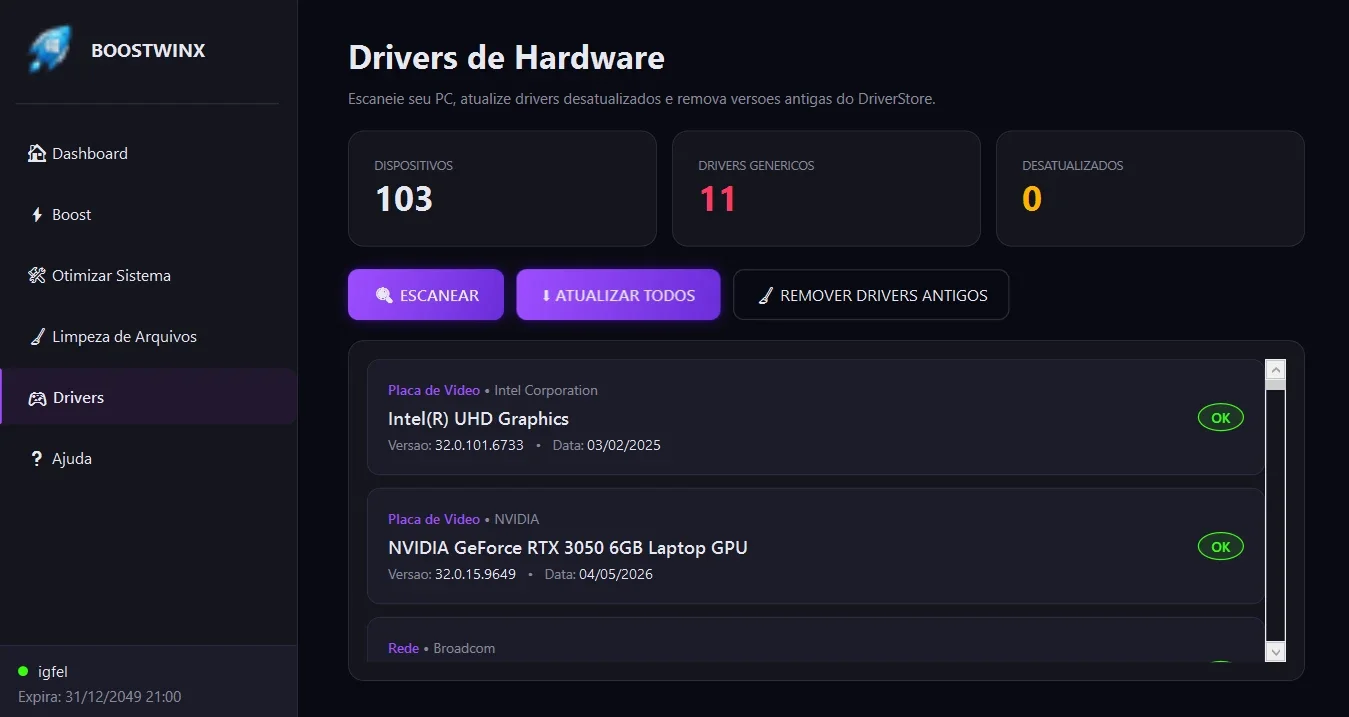Open the Ajuda help page
The height and width of the screenshot is (717, 1349).
point(148,458)
